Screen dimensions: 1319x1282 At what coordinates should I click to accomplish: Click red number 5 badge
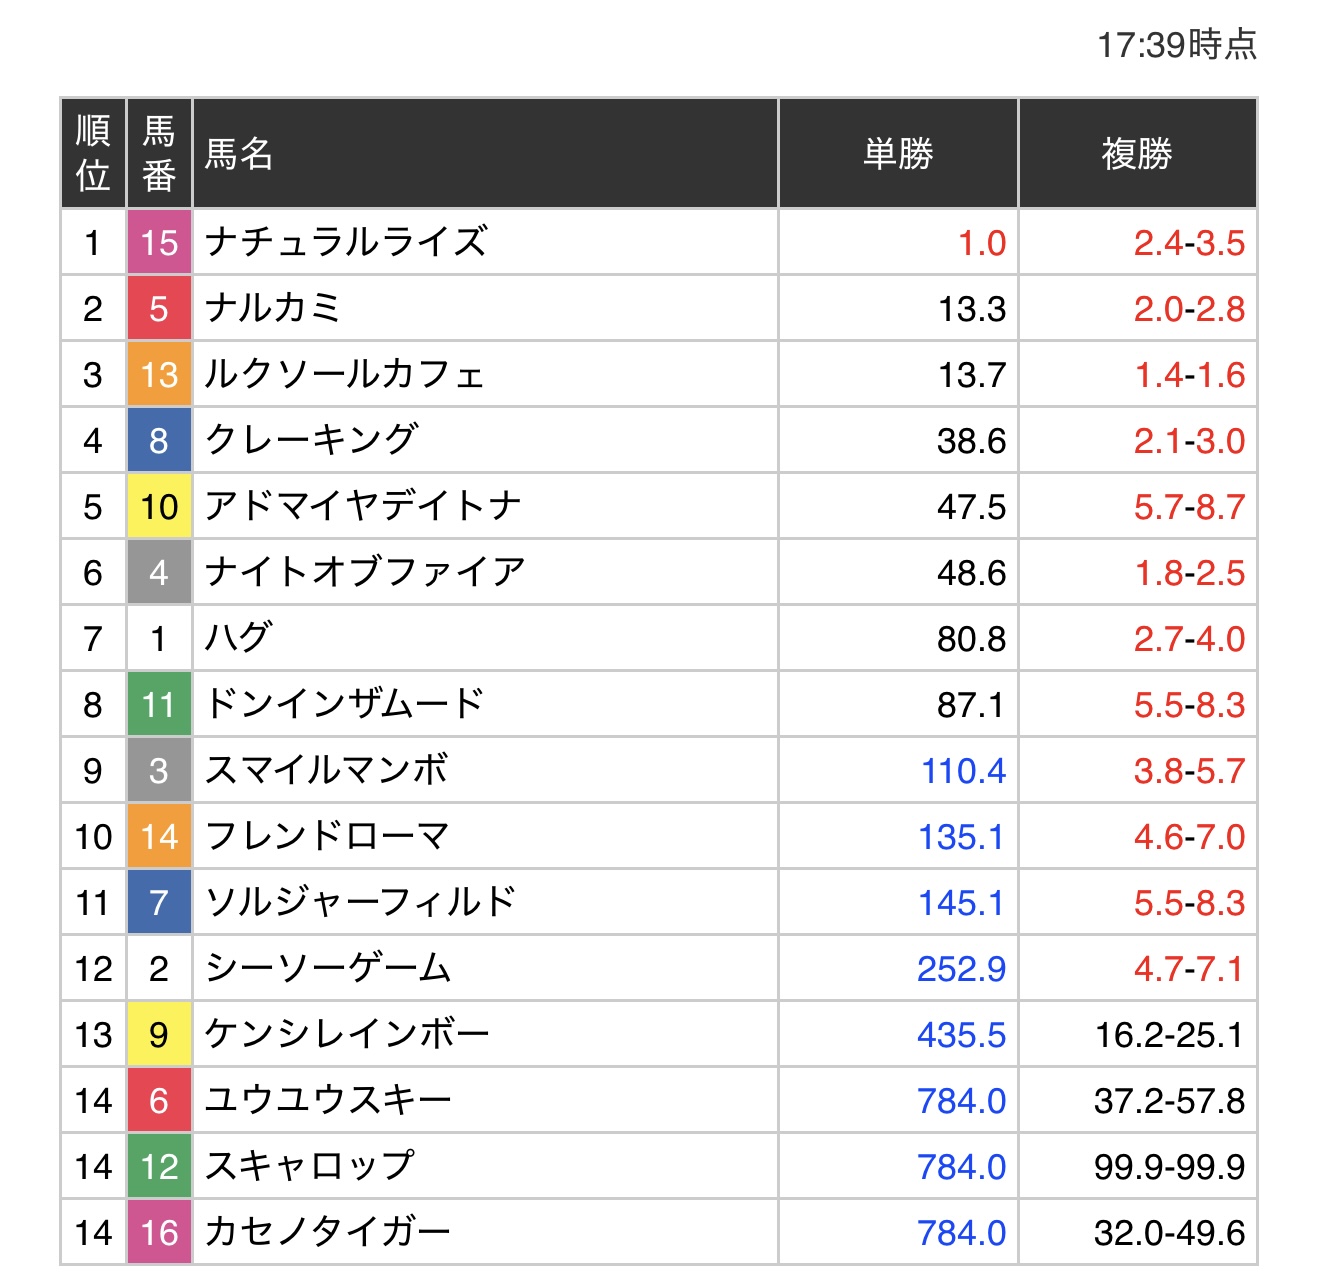159,308
